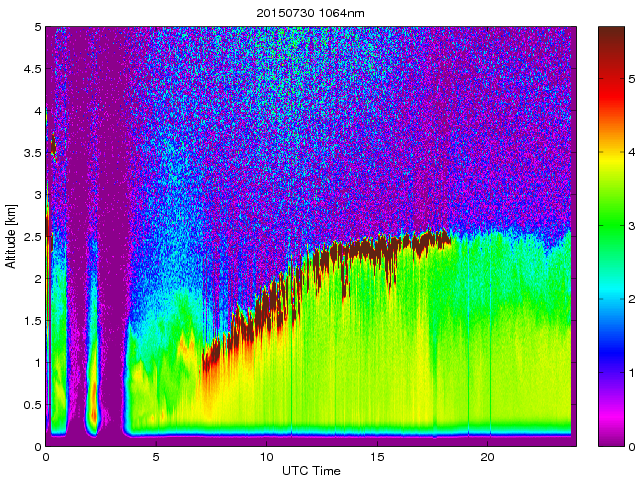Viewport: 640px width, 480px height.
Task: Select the "Altitude [km]" y-axis label
Action: point(11,236)
